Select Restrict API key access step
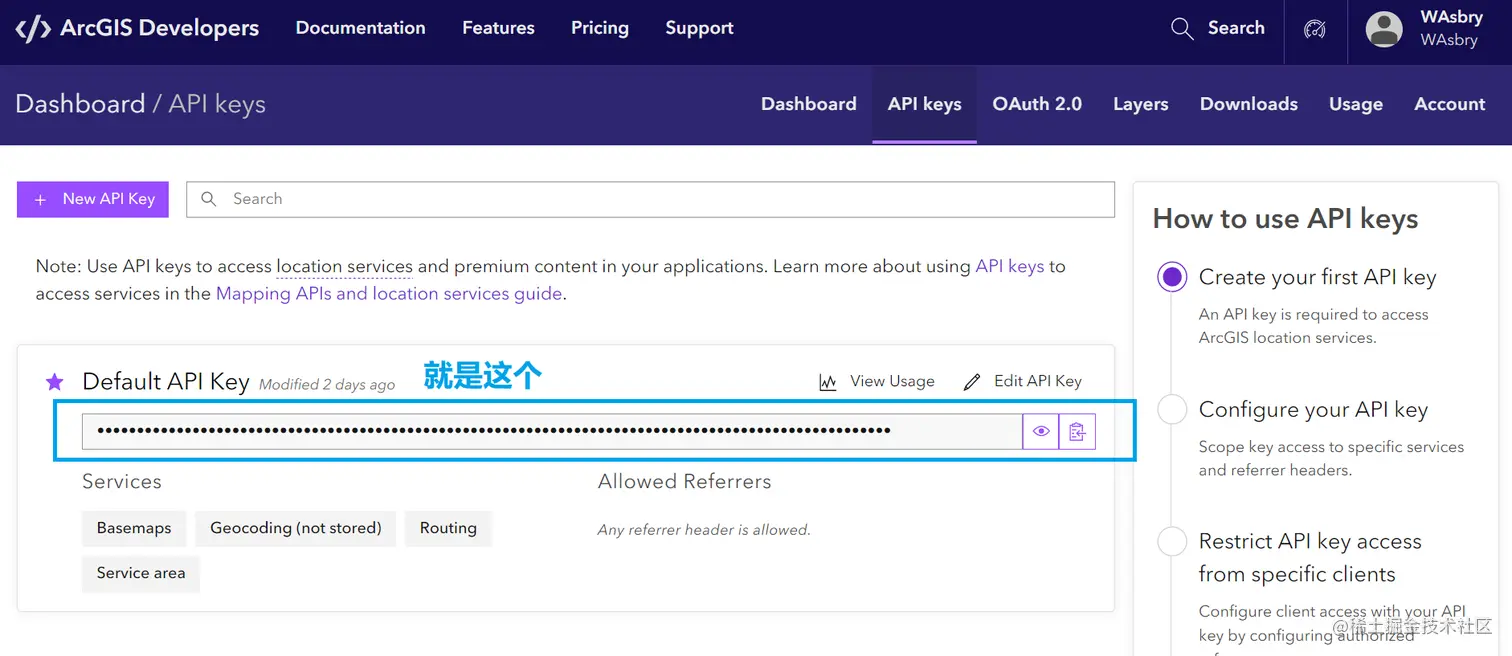1512x656 pixels. (x=1172, y=541)
